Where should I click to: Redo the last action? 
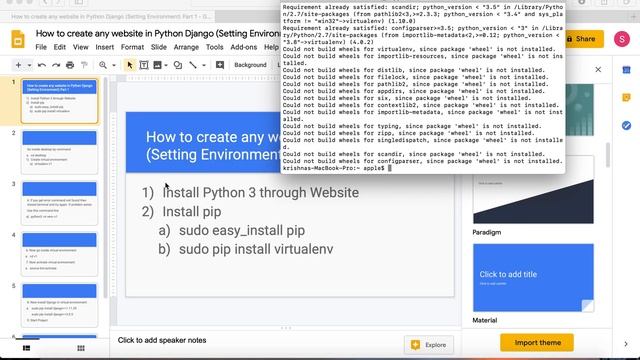(x=56, y=65)
